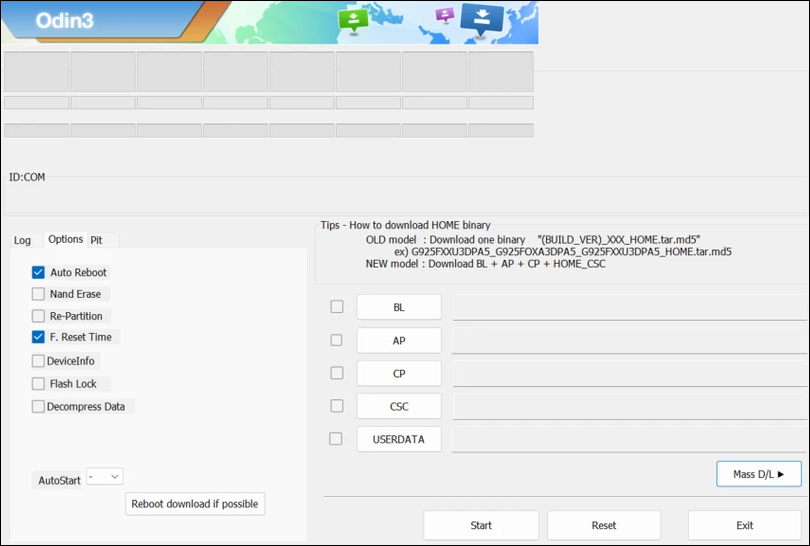Open the AutoStart dropdown
Viewport: 810px width, 546px height.
pos(105,478)
